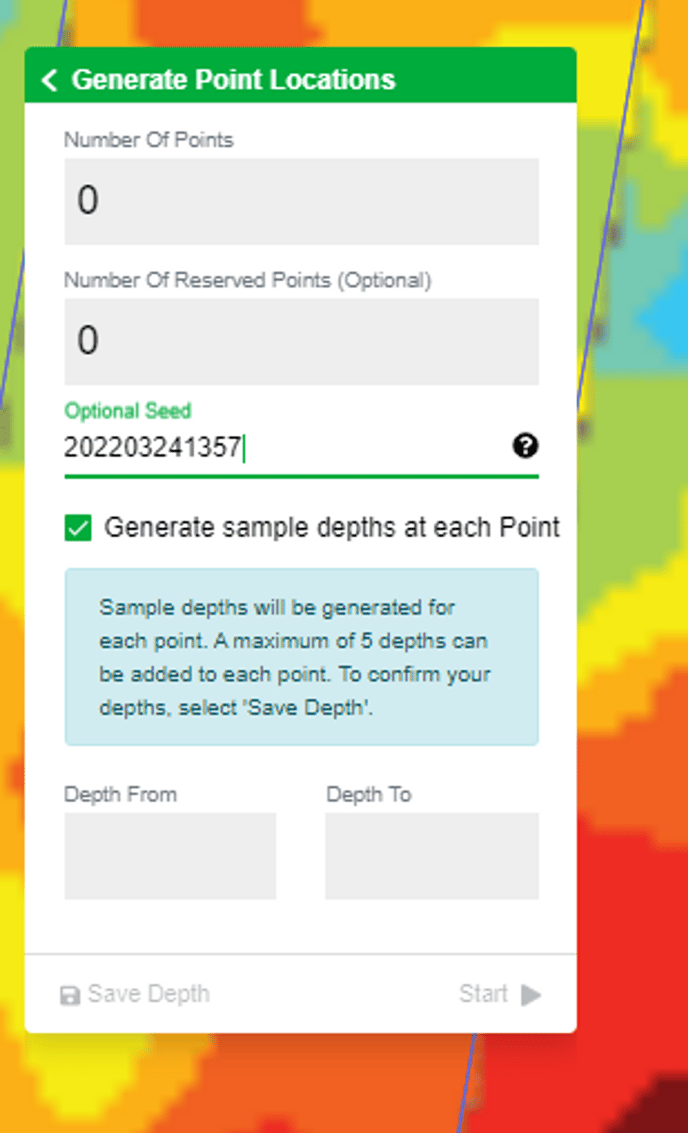
Task: Go back using the header chevron arrow
Action: (50, 80)
